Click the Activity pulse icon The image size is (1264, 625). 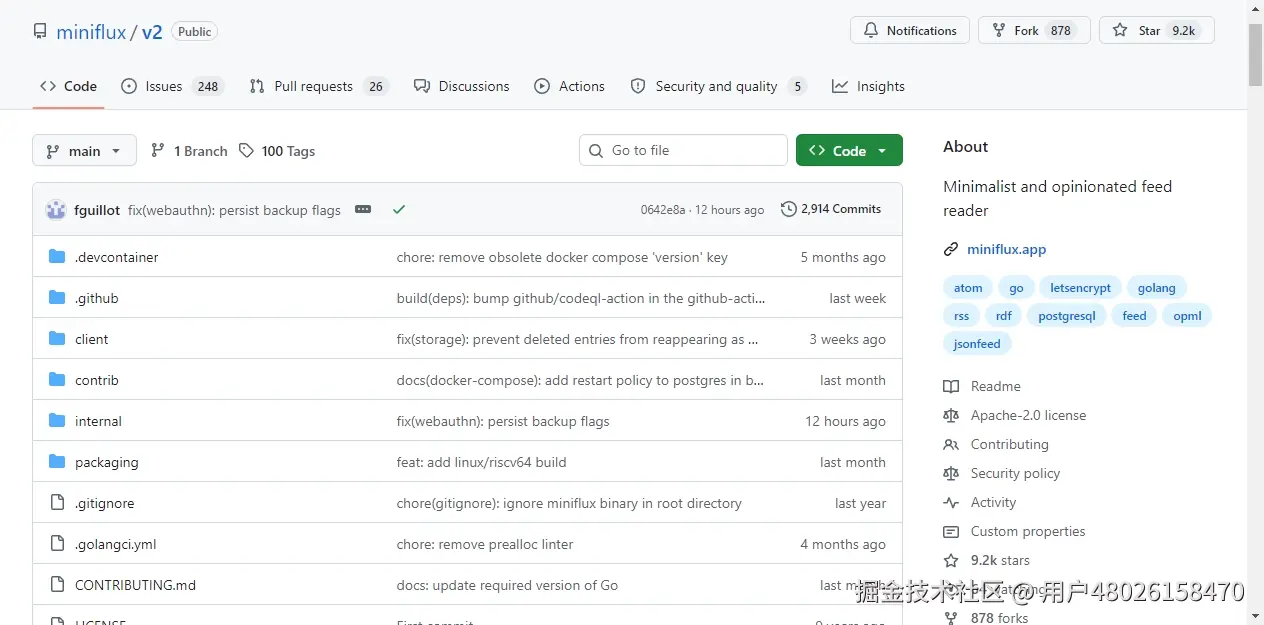point(951,502)
